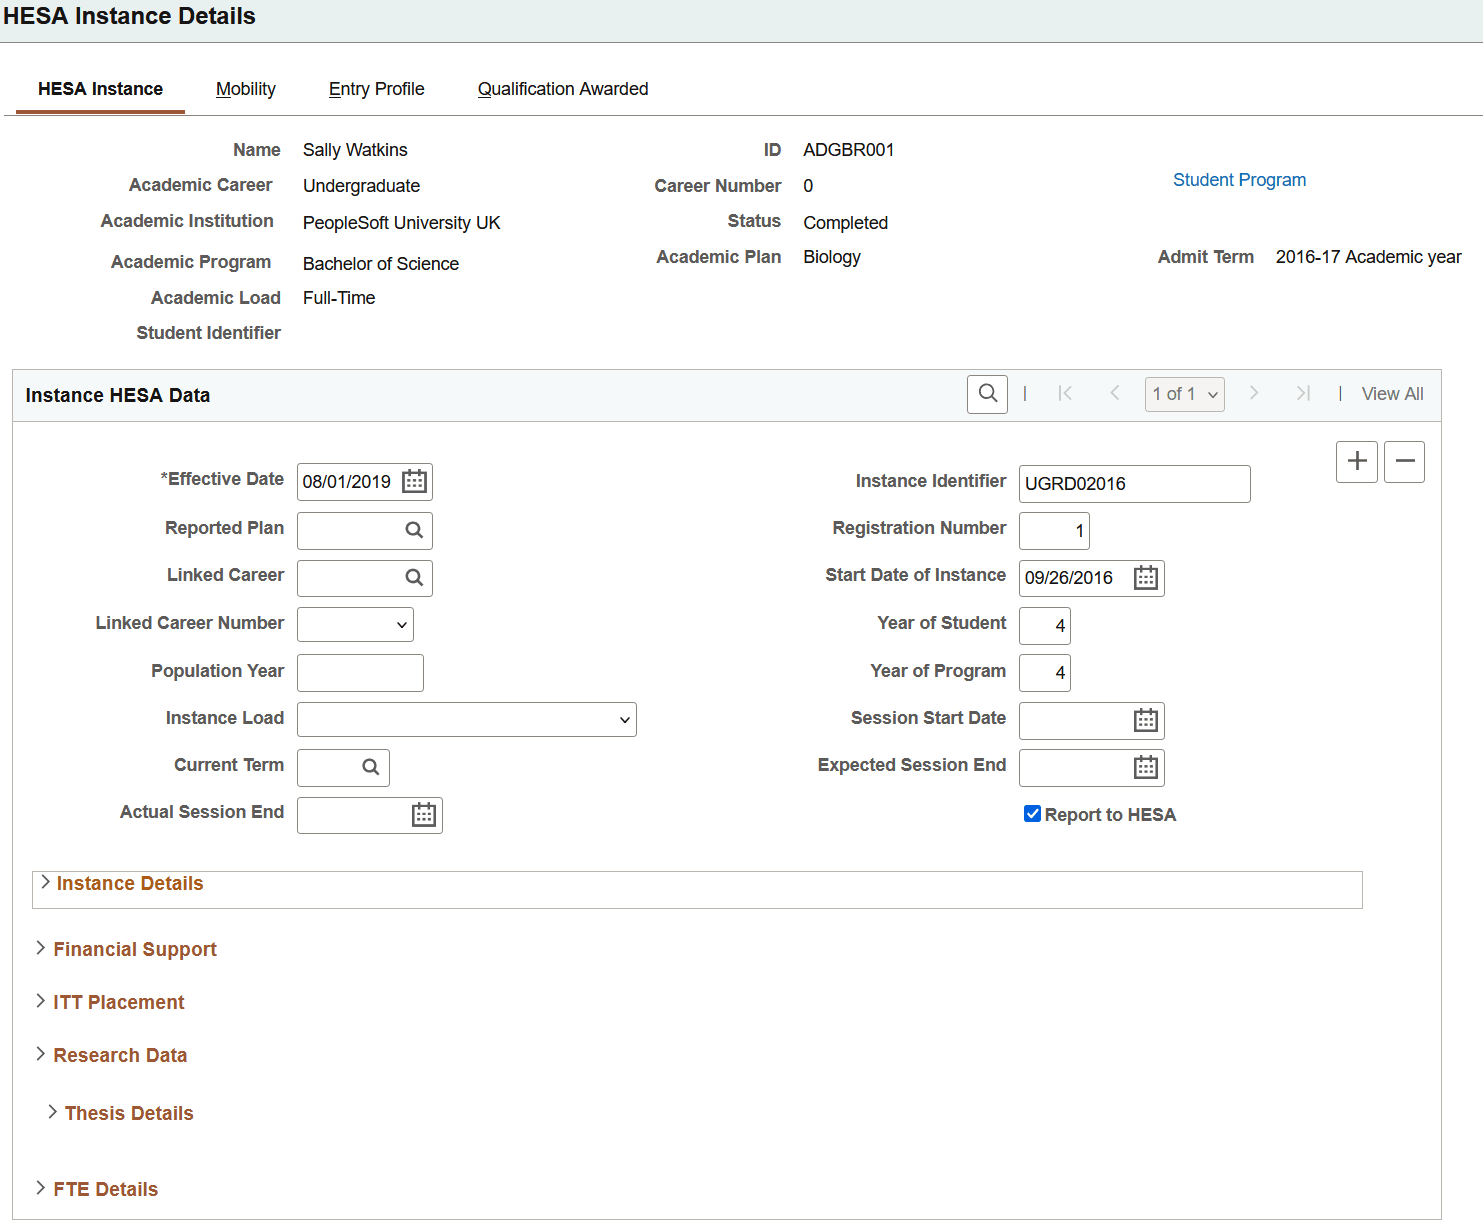This screenshot has height=1227, width=1483.
Task: Add a new Instance HESA Data row
Action: (1356, 461)
